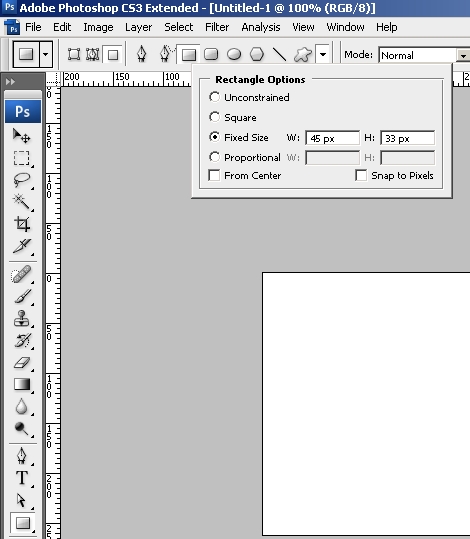Screen dimensions: 470x539
Task: Choose Custom Shape tool in options bar
Action: click(x=303, y=54)
